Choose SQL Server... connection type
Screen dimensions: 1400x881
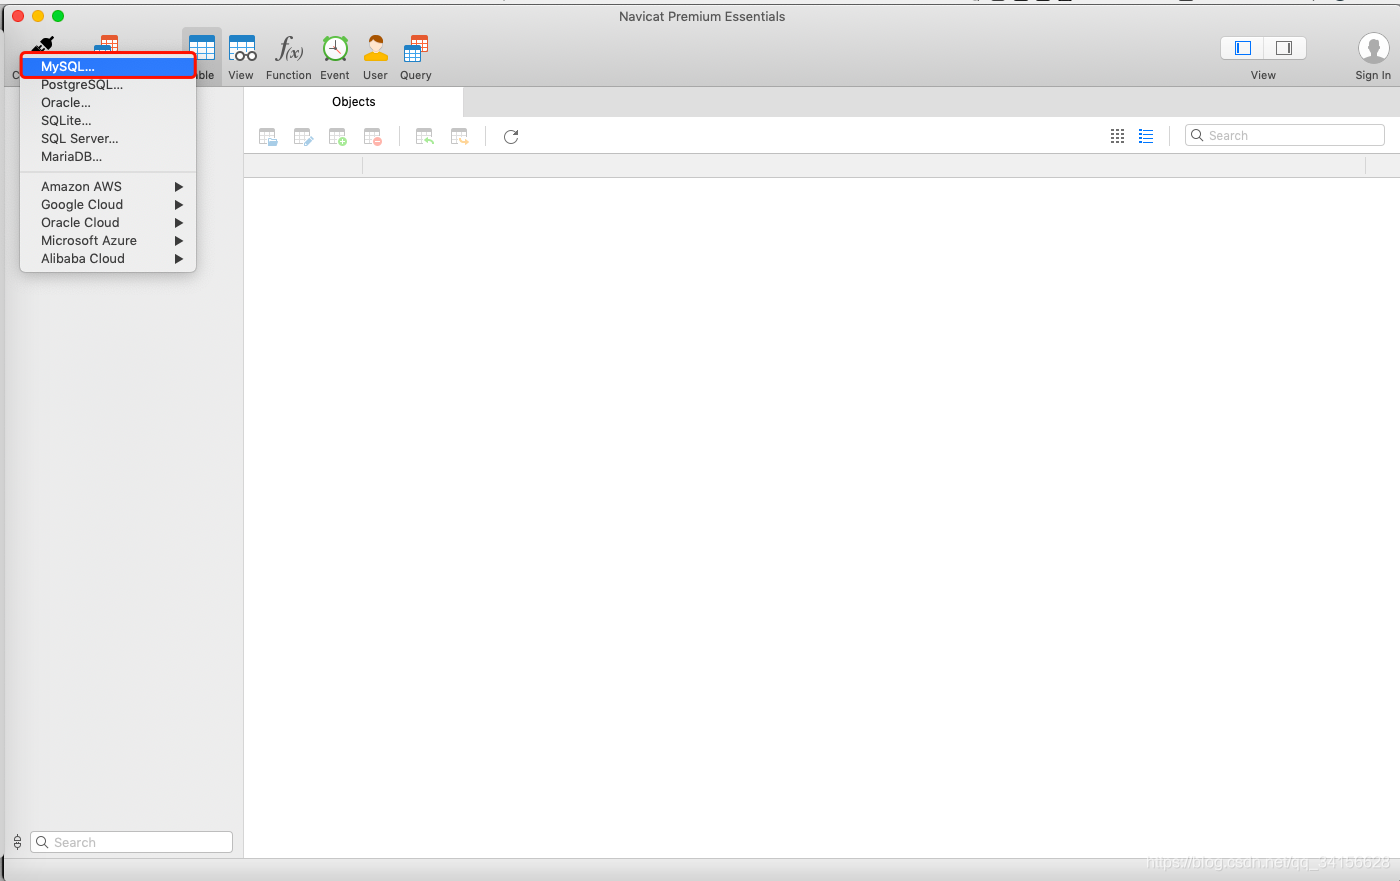tap(108, 139)
